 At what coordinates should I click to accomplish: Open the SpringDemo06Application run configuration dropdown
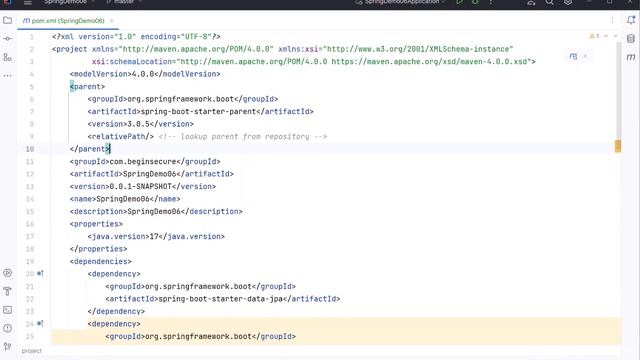point(400,2)
